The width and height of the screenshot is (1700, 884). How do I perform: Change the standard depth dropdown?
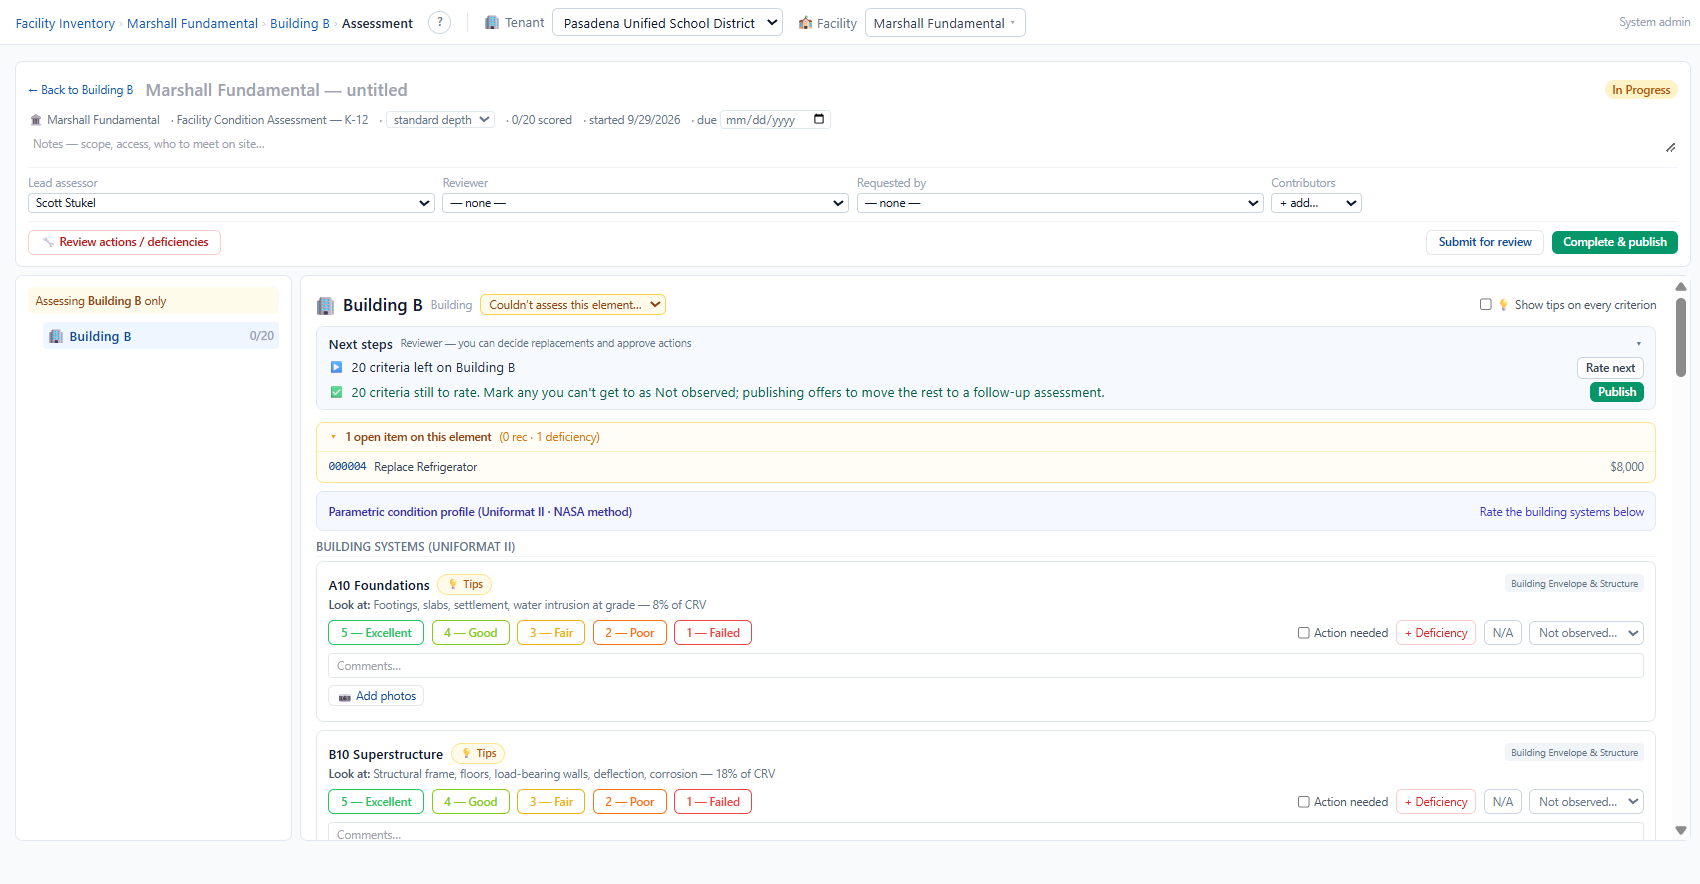(440, 120)
